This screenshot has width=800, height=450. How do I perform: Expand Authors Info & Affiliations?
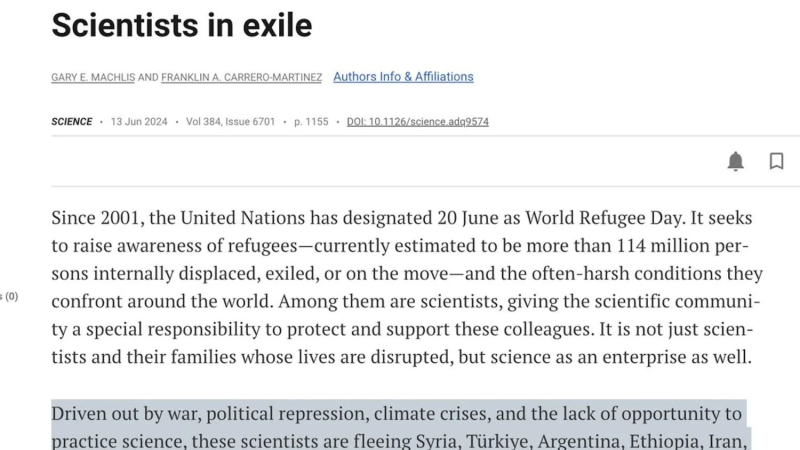(403, 77)
